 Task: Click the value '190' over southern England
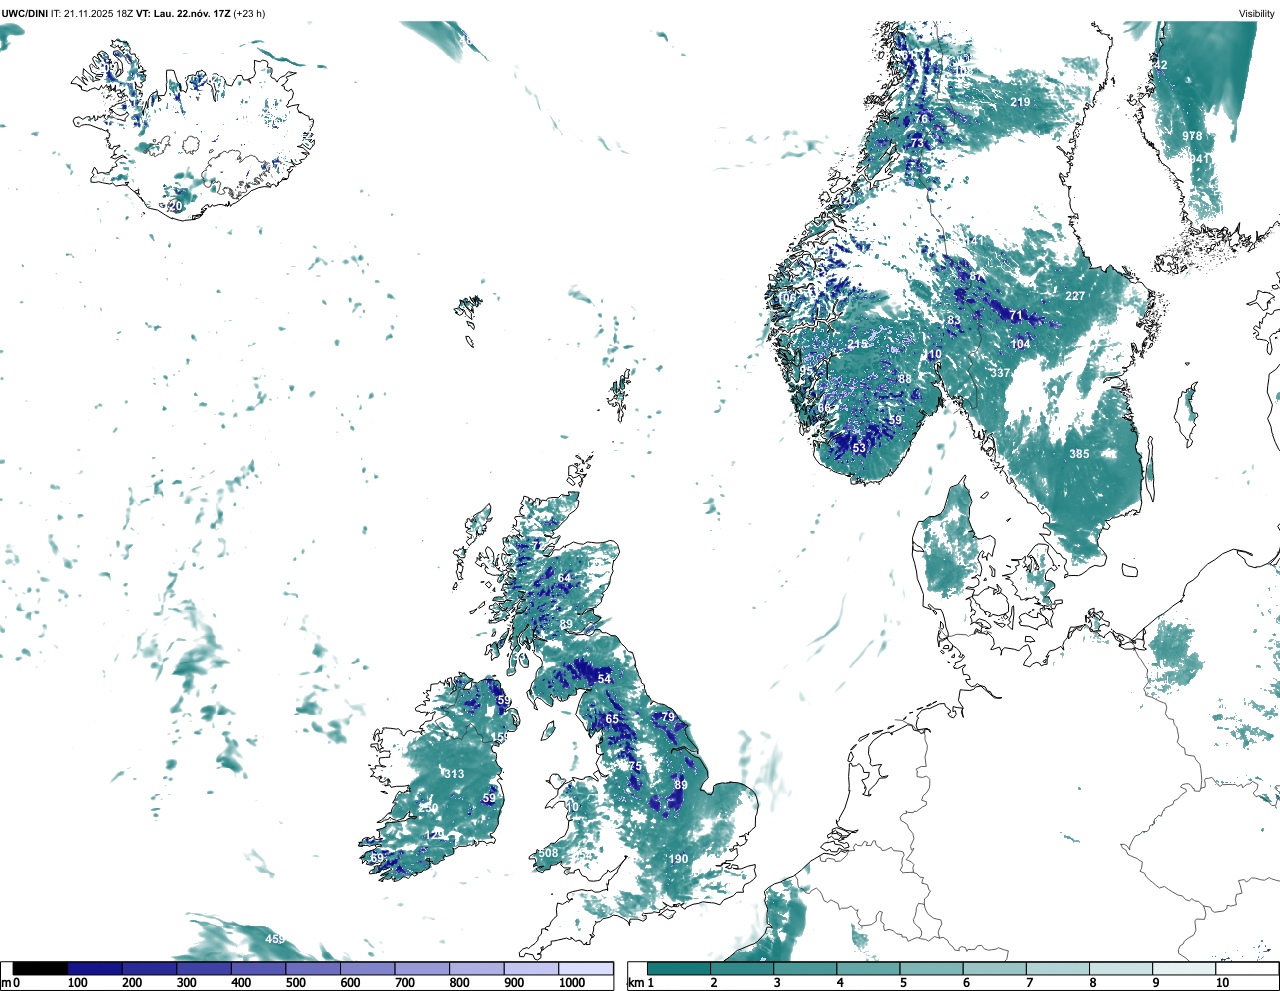tap(679, 859)
